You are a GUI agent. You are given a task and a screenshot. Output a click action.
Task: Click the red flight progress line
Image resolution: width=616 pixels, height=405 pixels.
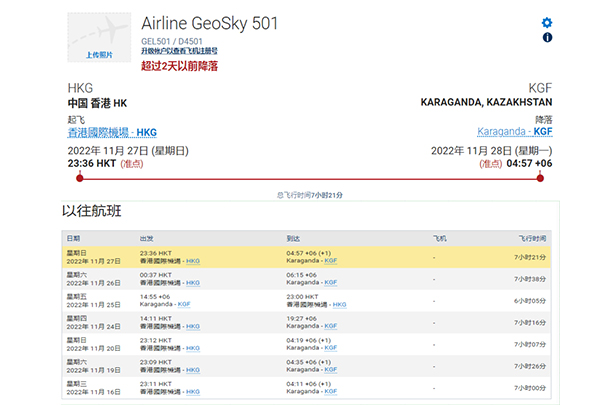click(x=310, y=178)
